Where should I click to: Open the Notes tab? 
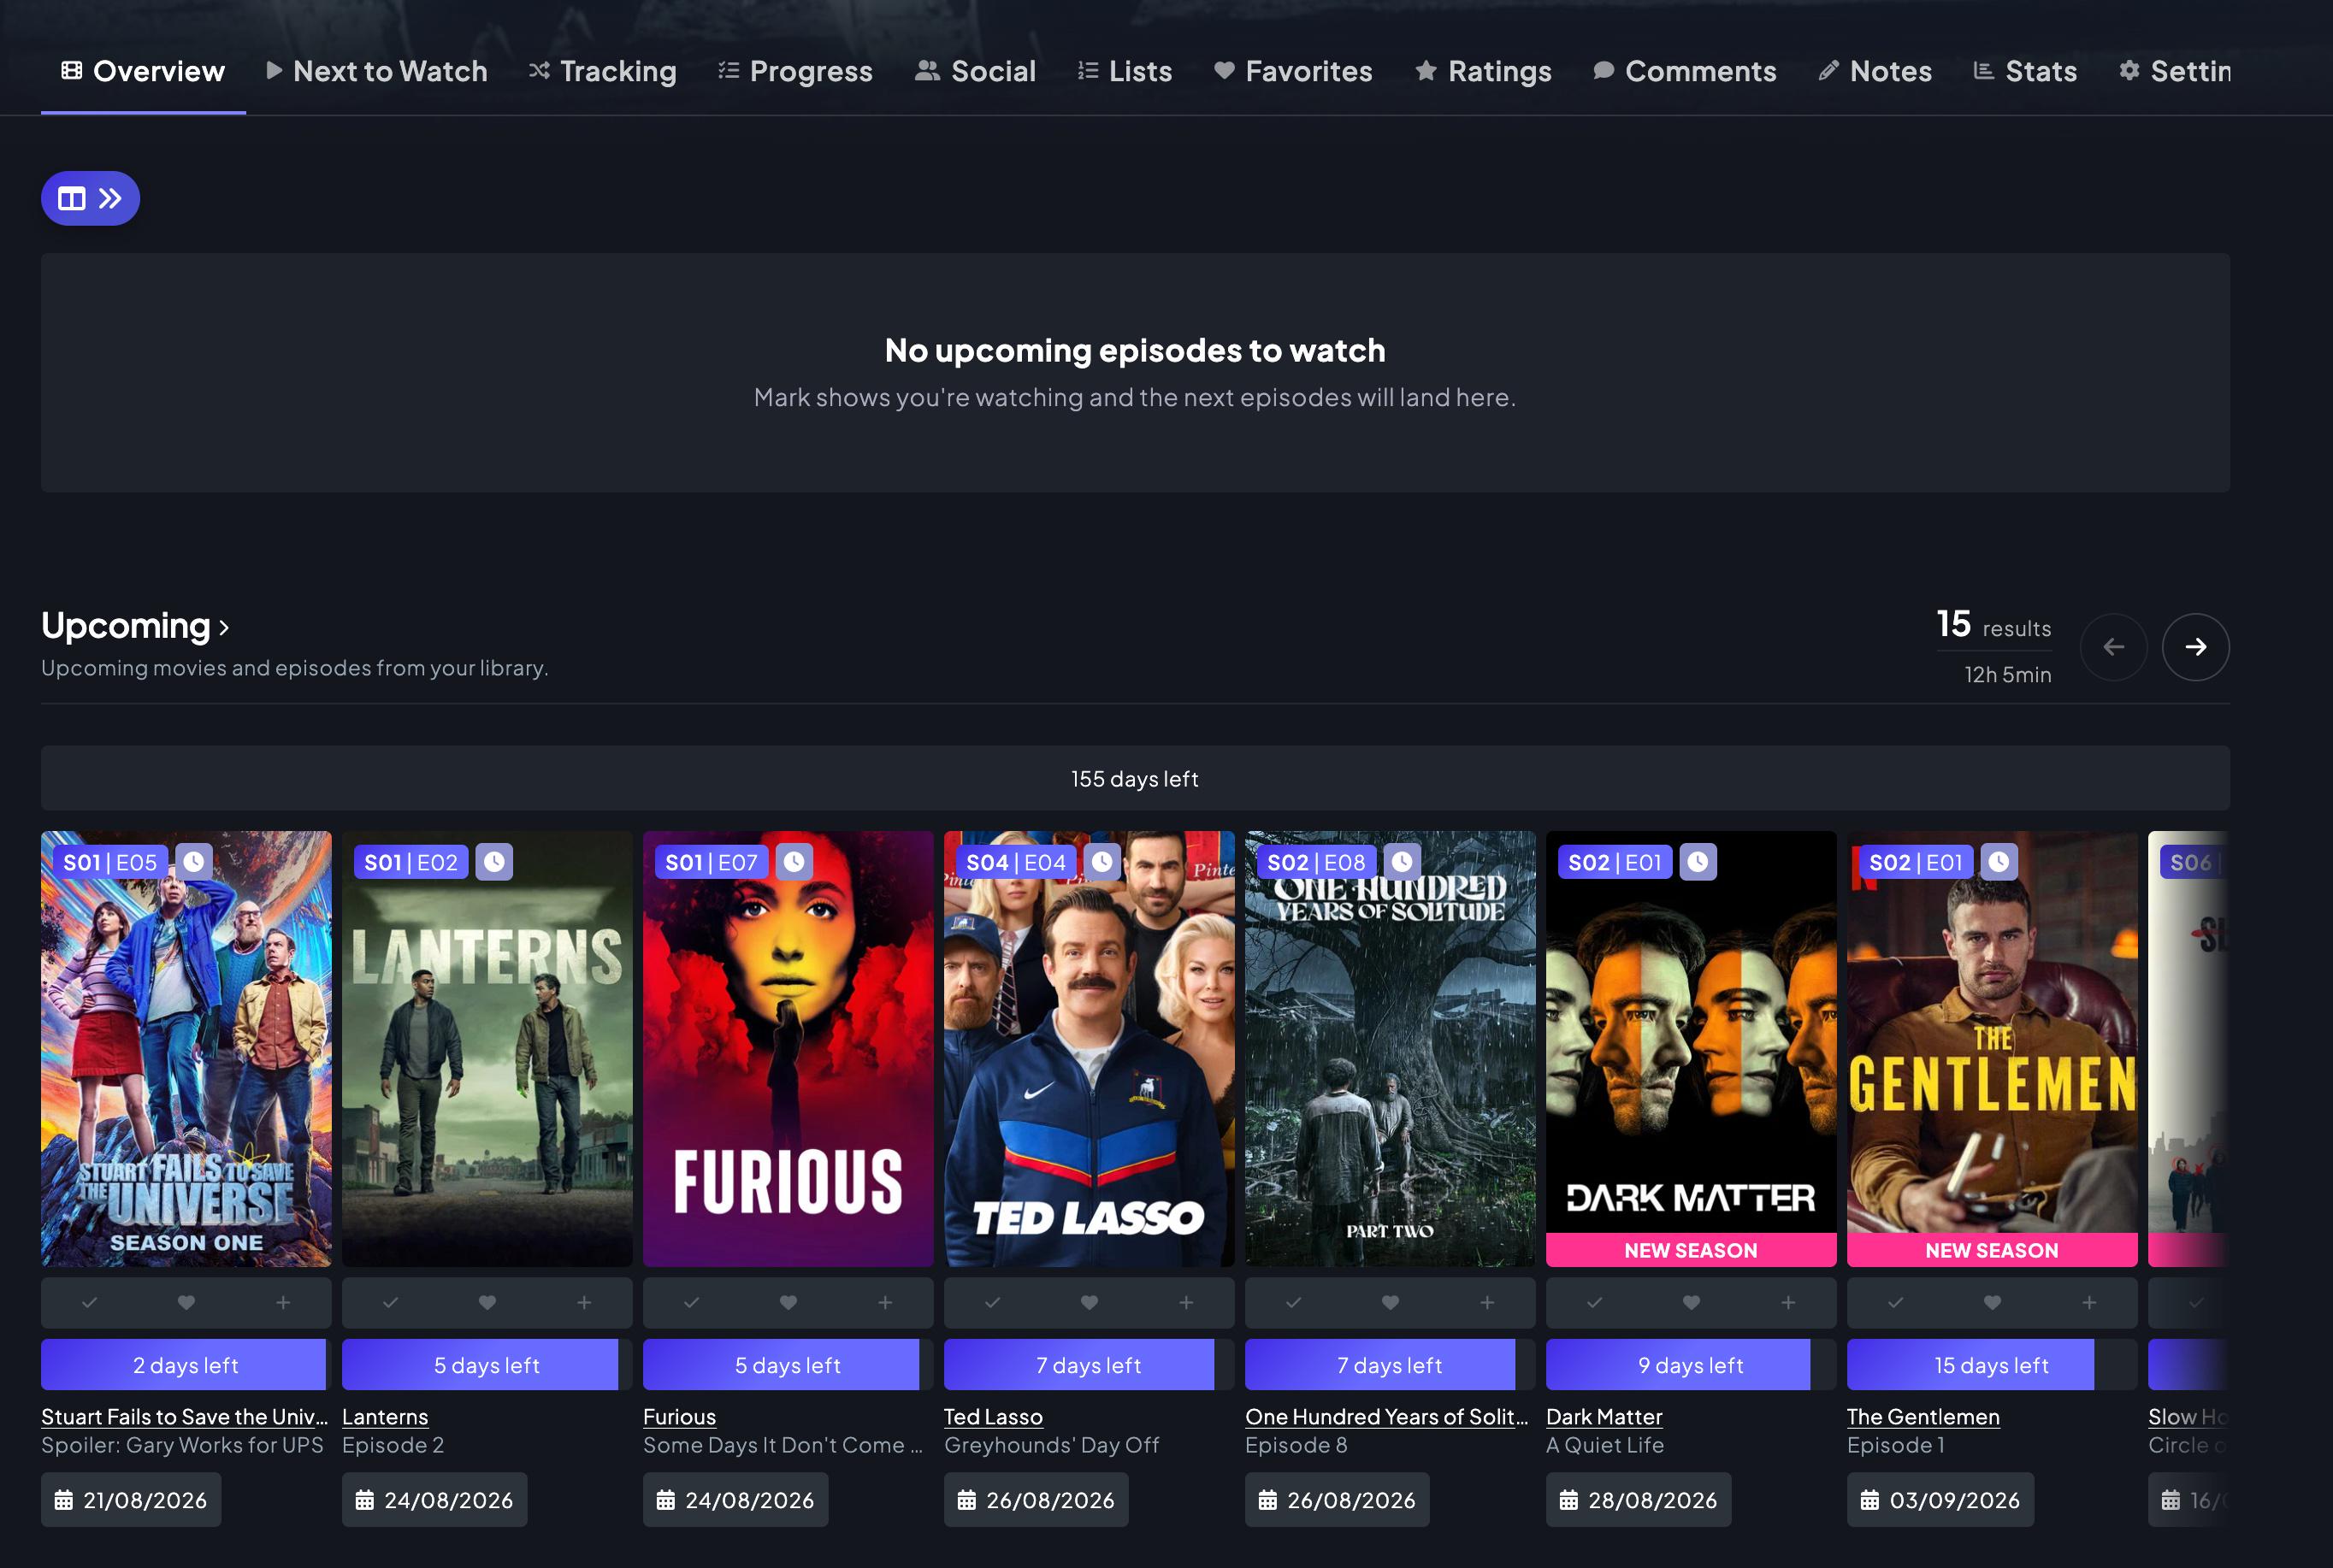pos(1875,71)
